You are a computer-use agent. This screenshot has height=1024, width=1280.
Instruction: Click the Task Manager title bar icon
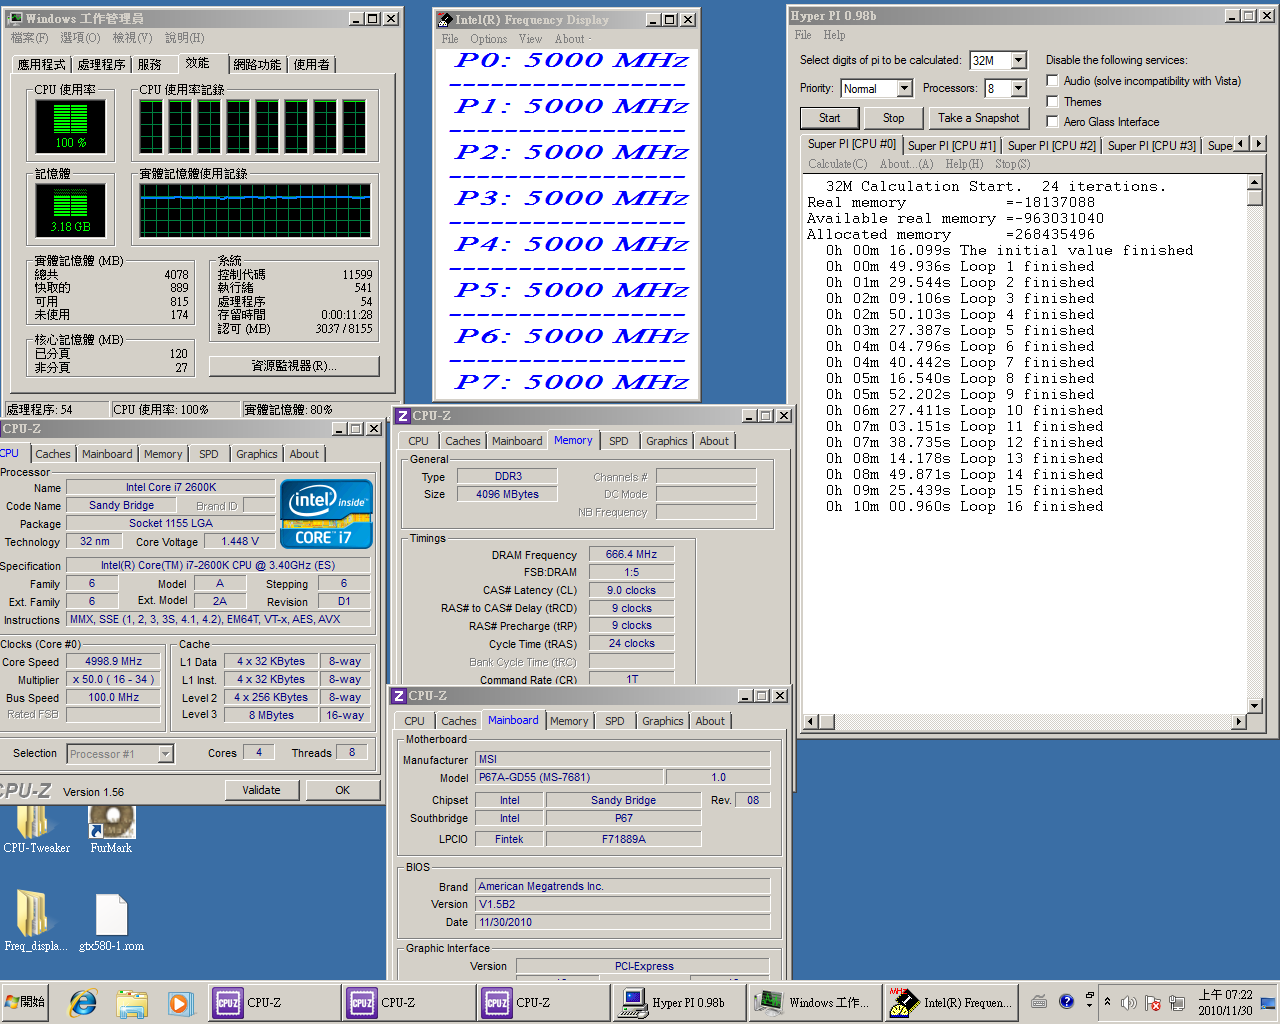click(x=16, y=18)
